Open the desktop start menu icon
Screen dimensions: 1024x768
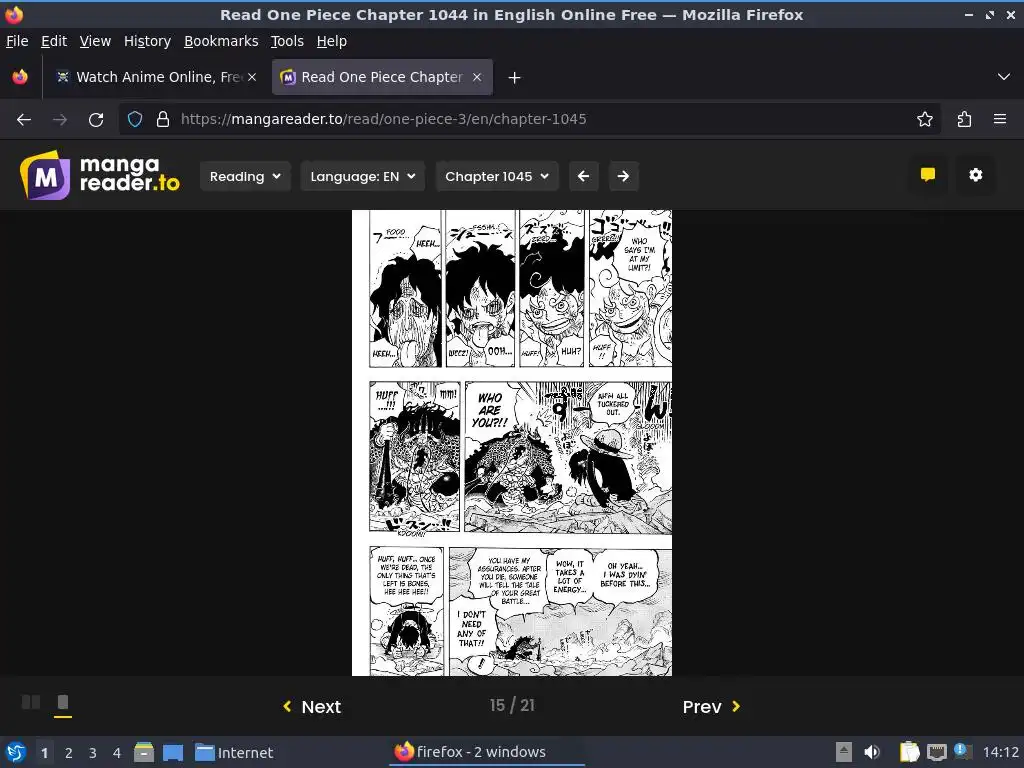click(x=15, y=752)
